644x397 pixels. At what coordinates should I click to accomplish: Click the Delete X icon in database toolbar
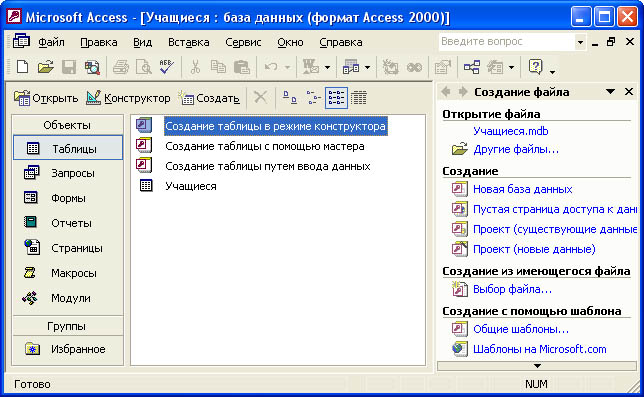click(x=260, y=98)
